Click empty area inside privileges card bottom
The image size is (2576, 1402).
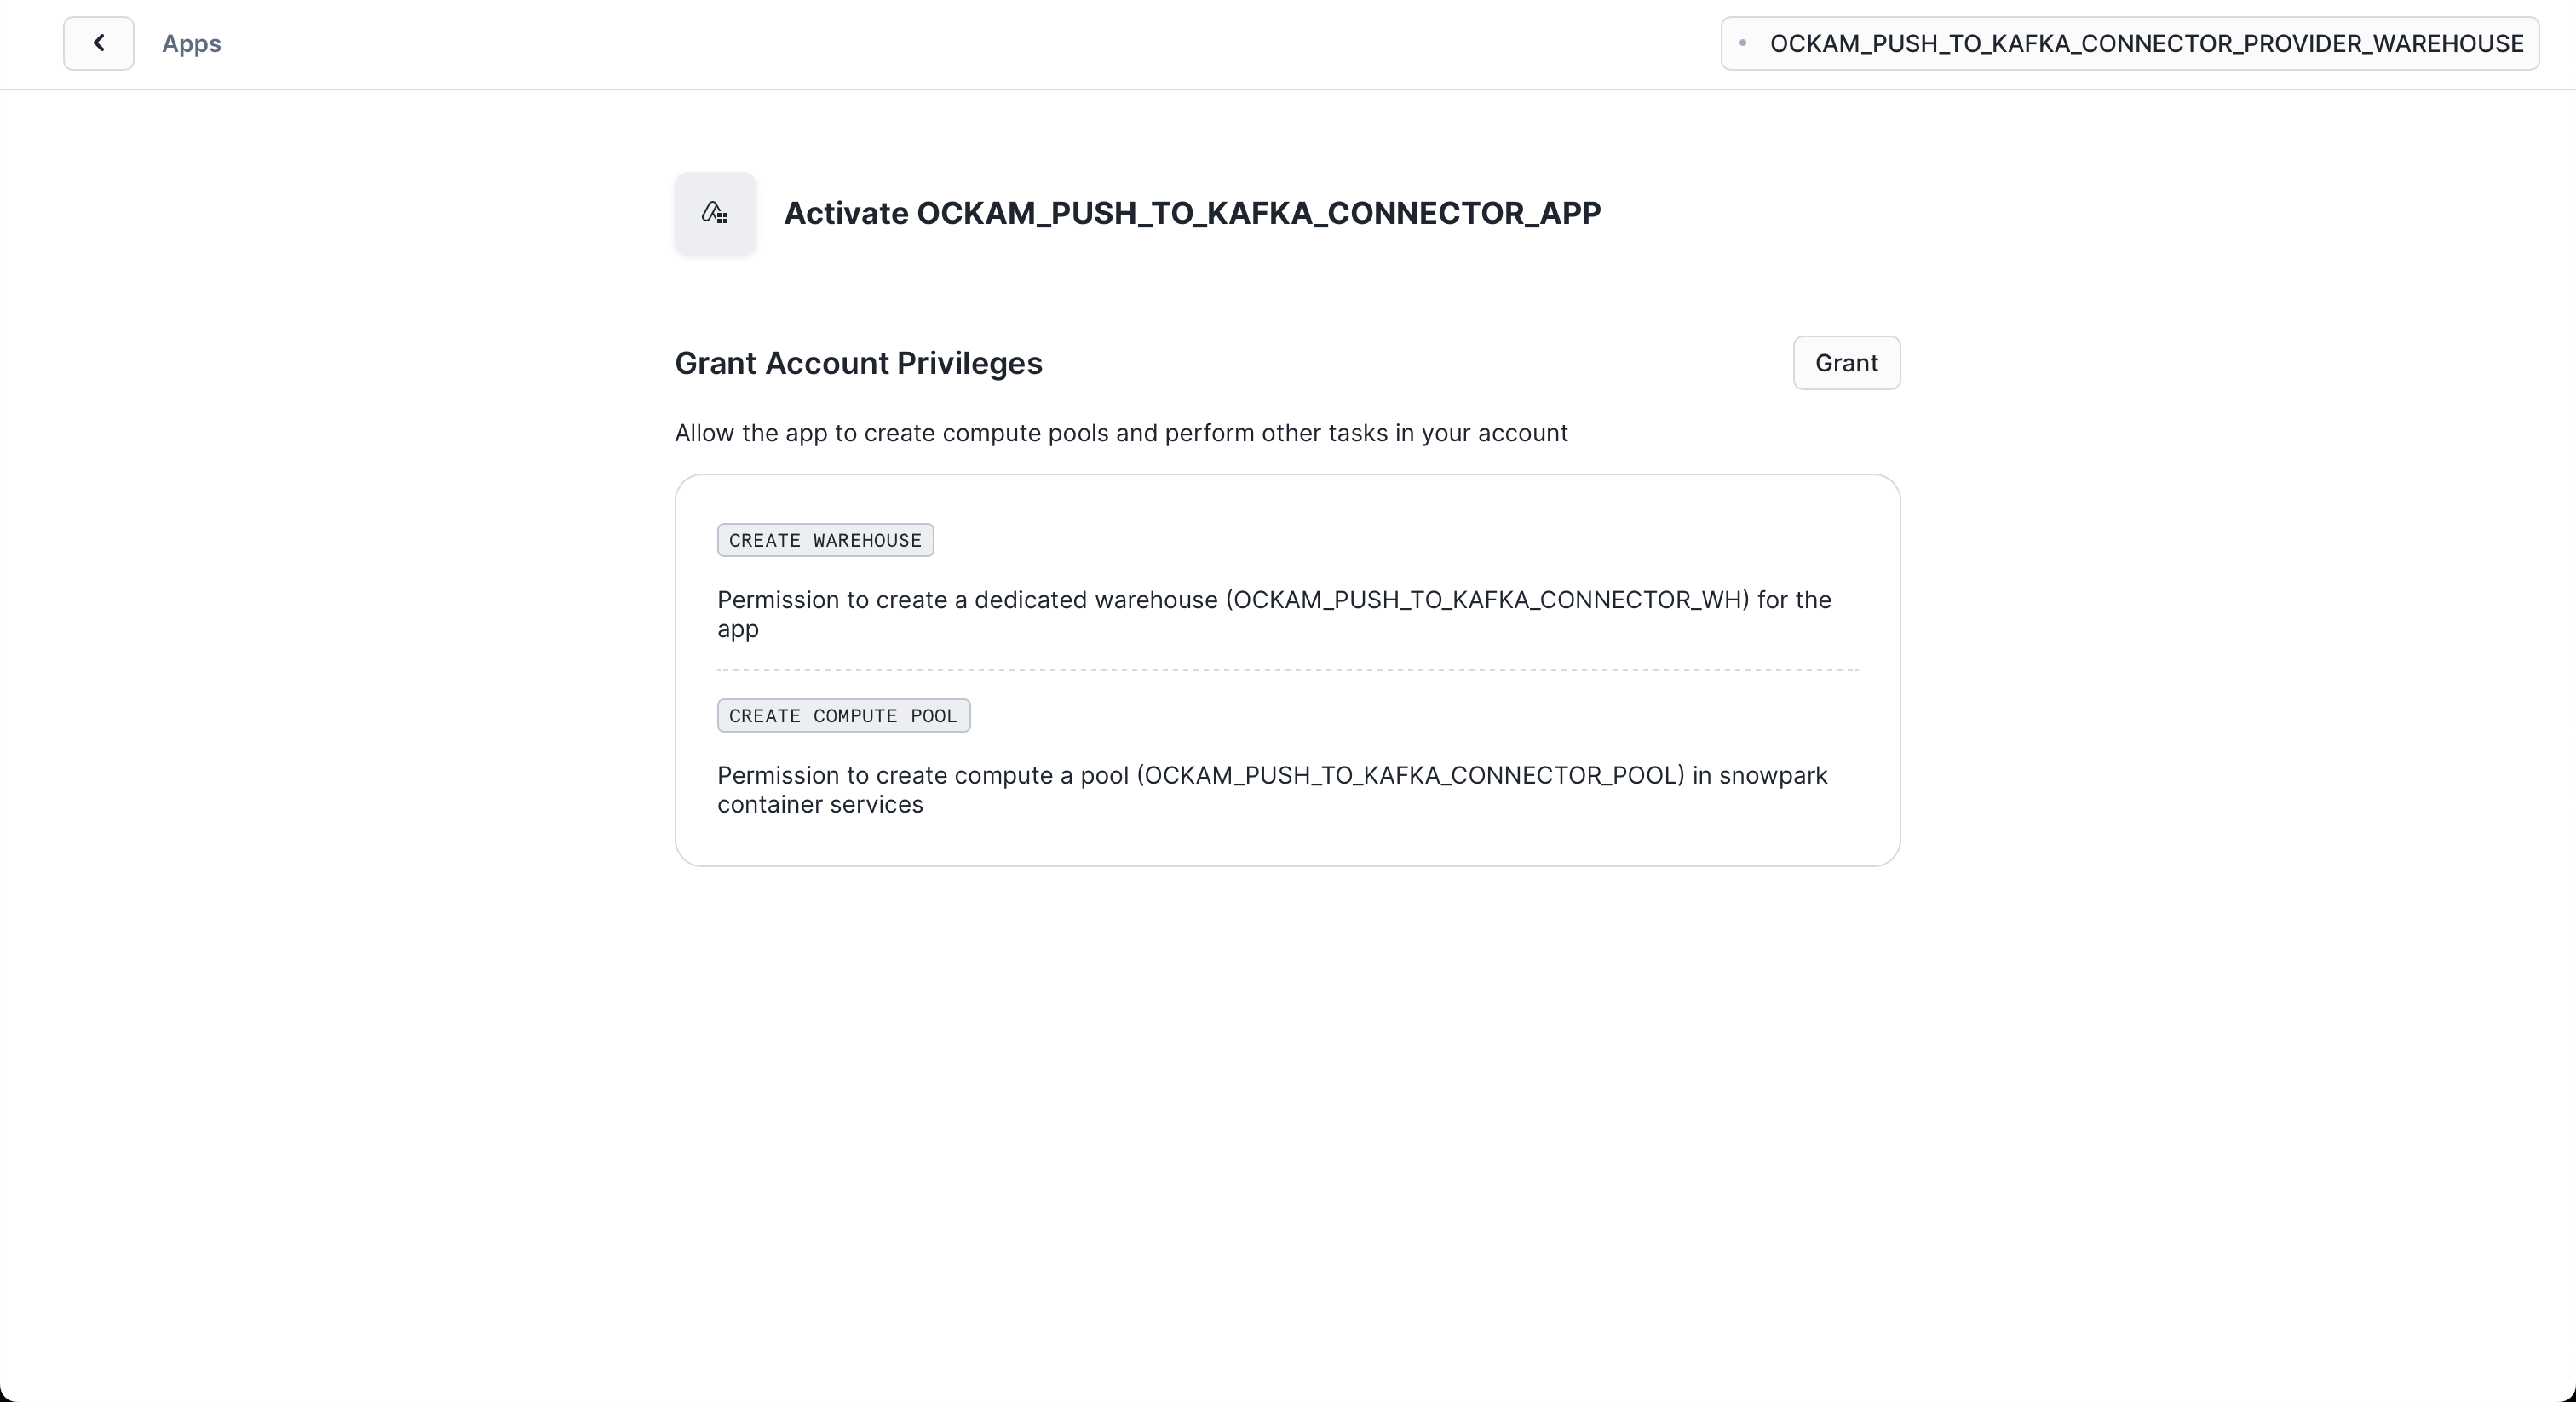[x=1287, y=842]
